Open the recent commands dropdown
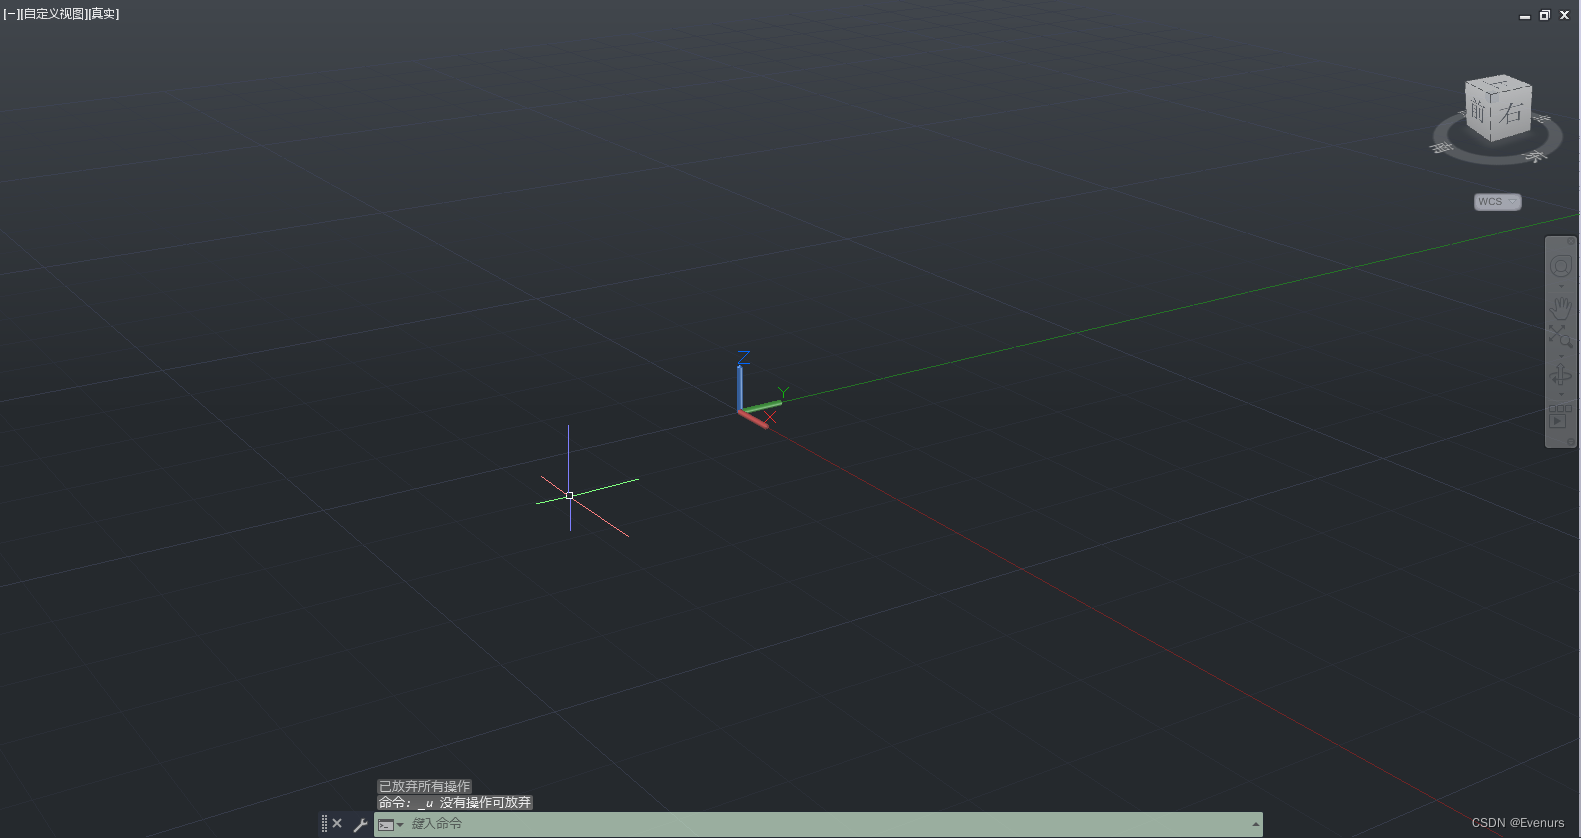1581x838 pixels. (x=391, y=825)
